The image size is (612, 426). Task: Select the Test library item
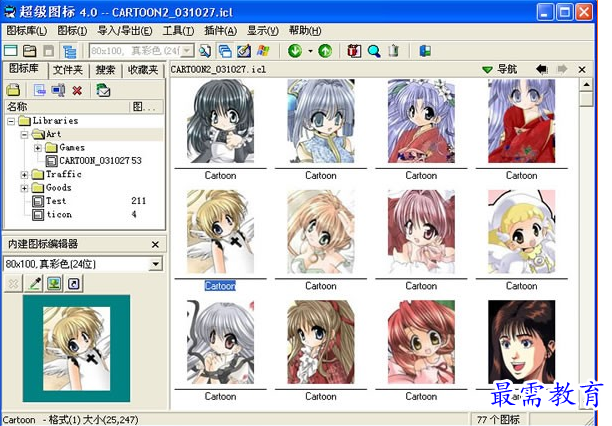coord(50,201)
